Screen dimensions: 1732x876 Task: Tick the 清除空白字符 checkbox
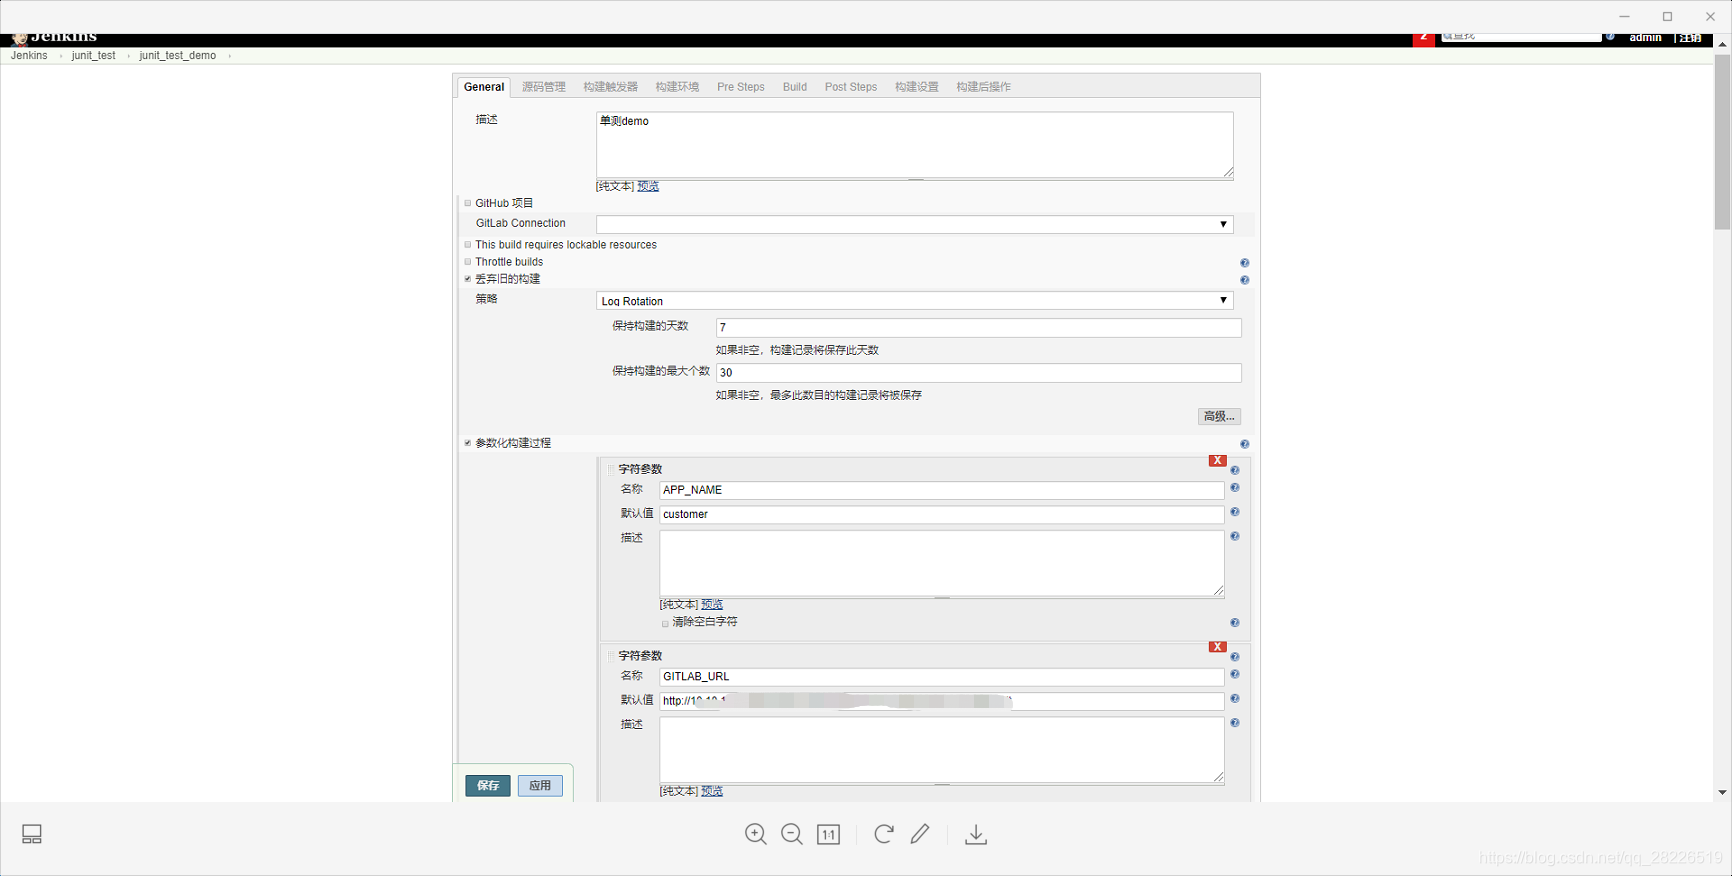click(x=665, y=623)
